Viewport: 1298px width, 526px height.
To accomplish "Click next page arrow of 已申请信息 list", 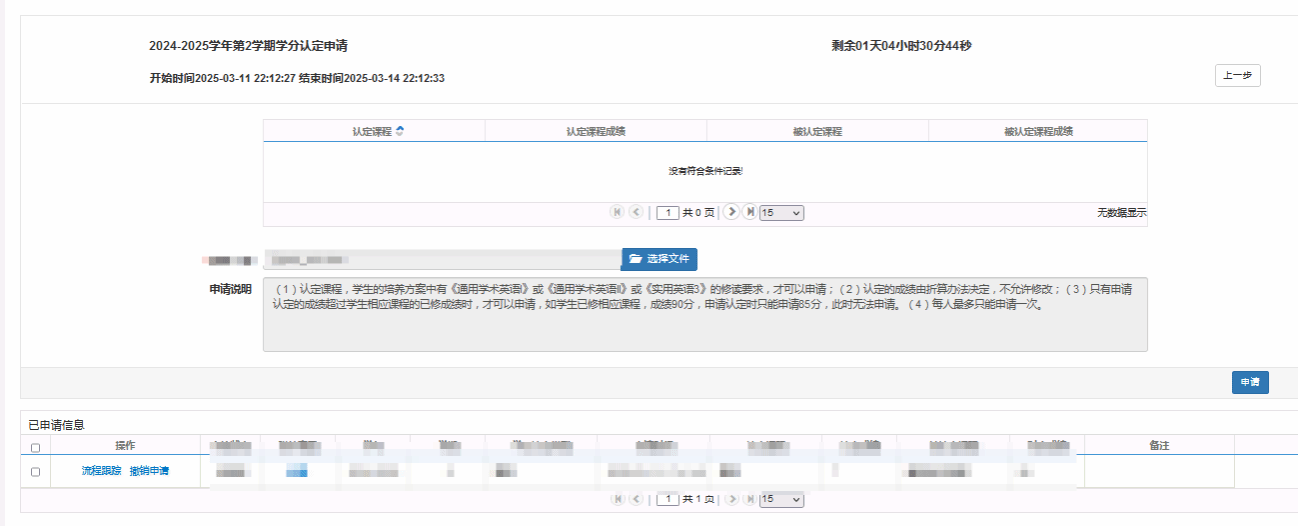I will click(x=731, y=499).
